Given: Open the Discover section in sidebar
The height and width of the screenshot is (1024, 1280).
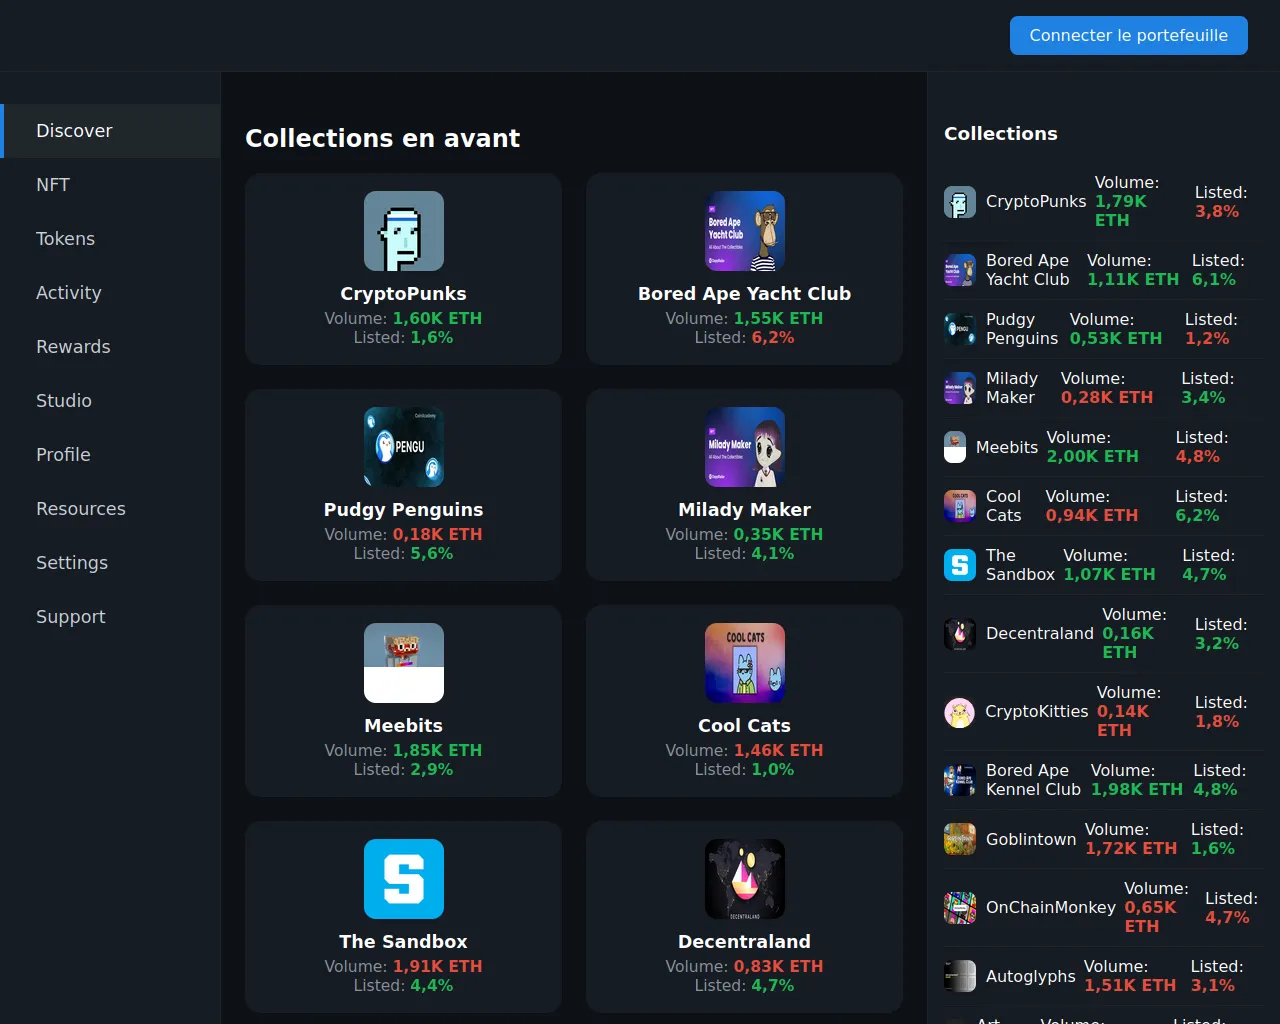Looking at the screenshot, I should tap(110, 131).
